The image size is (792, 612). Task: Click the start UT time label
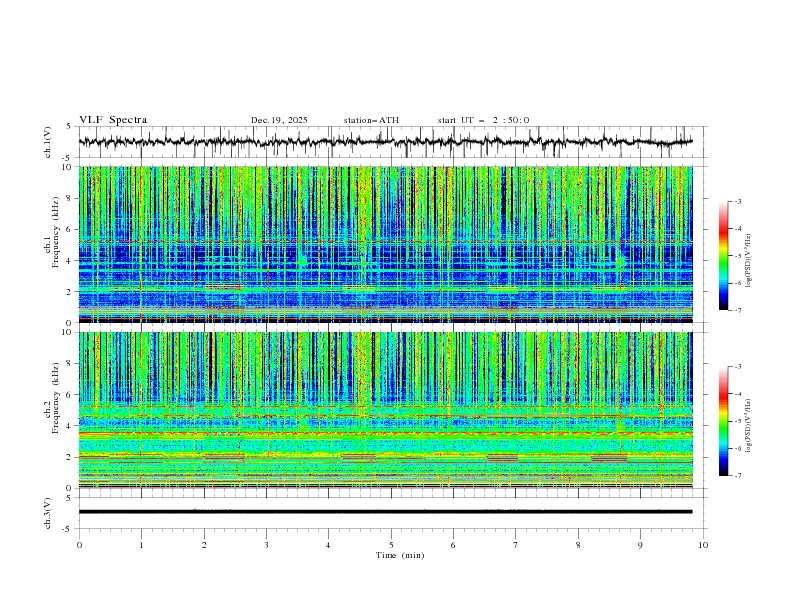pyautogui.click(x=483, y=120)
